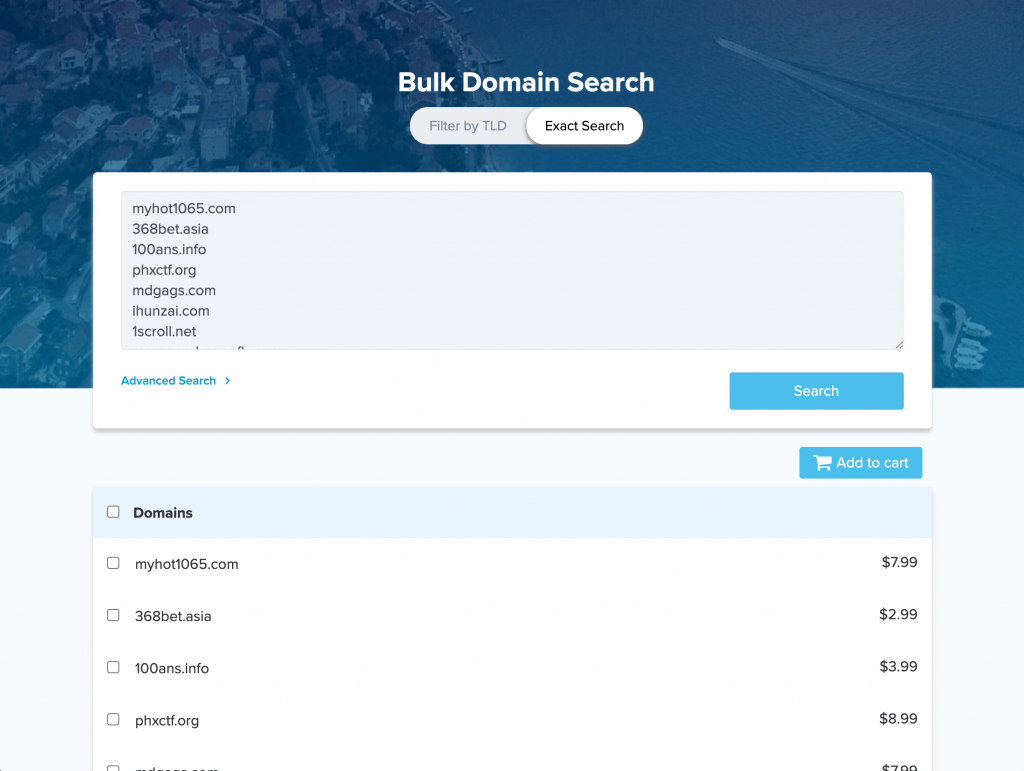Click the Bulk Domain Search heading
Viewport: 1024px width, 771px height.
click(x=526, y=82)
